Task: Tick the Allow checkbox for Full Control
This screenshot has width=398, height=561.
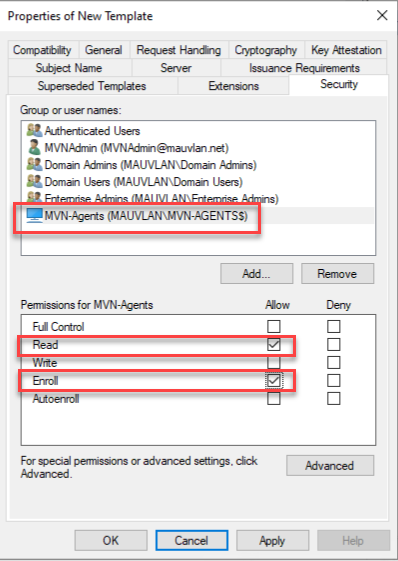Action: coord(274,326)
